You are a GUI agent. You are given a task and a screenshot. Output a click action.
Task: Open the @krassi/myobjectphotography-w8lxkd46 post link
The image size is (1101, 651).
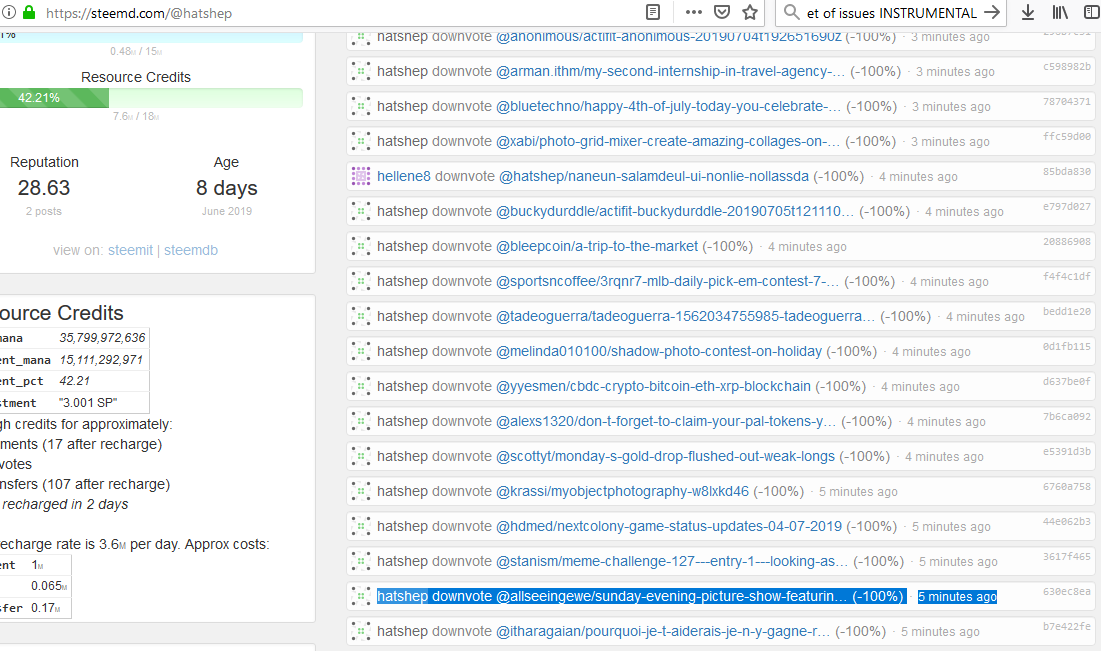click(x=622, y=491)
